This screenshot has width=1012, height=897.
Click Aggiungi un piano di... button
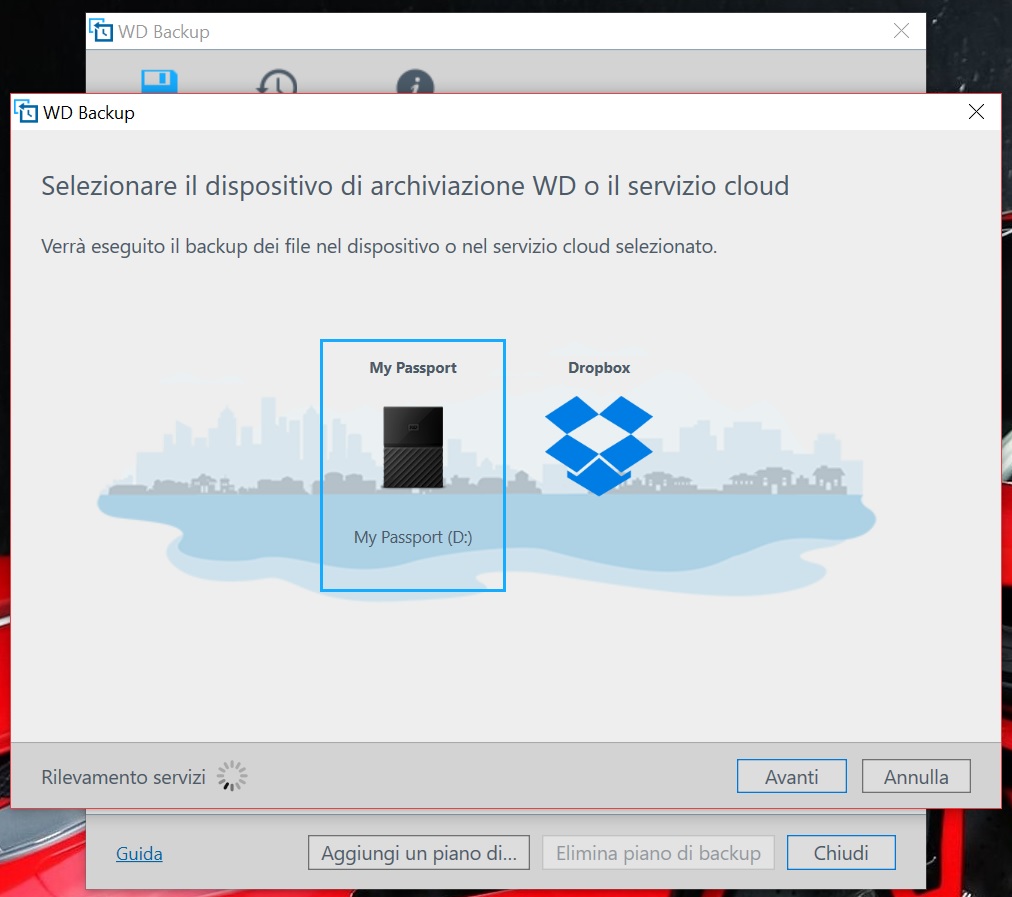(419, 852)
